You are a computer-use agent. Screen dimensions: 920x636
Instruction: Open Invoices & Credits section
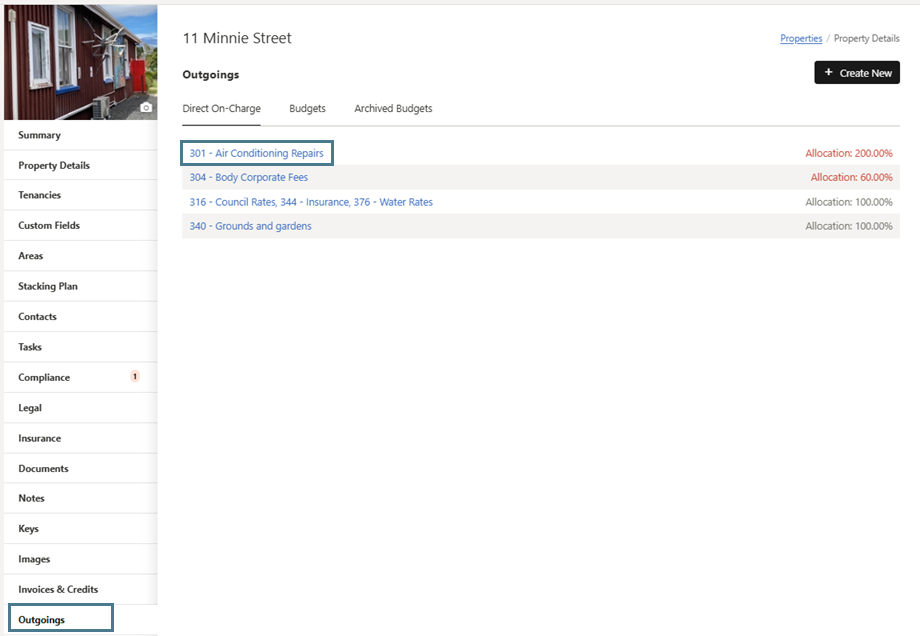click(x=58, y=589)
